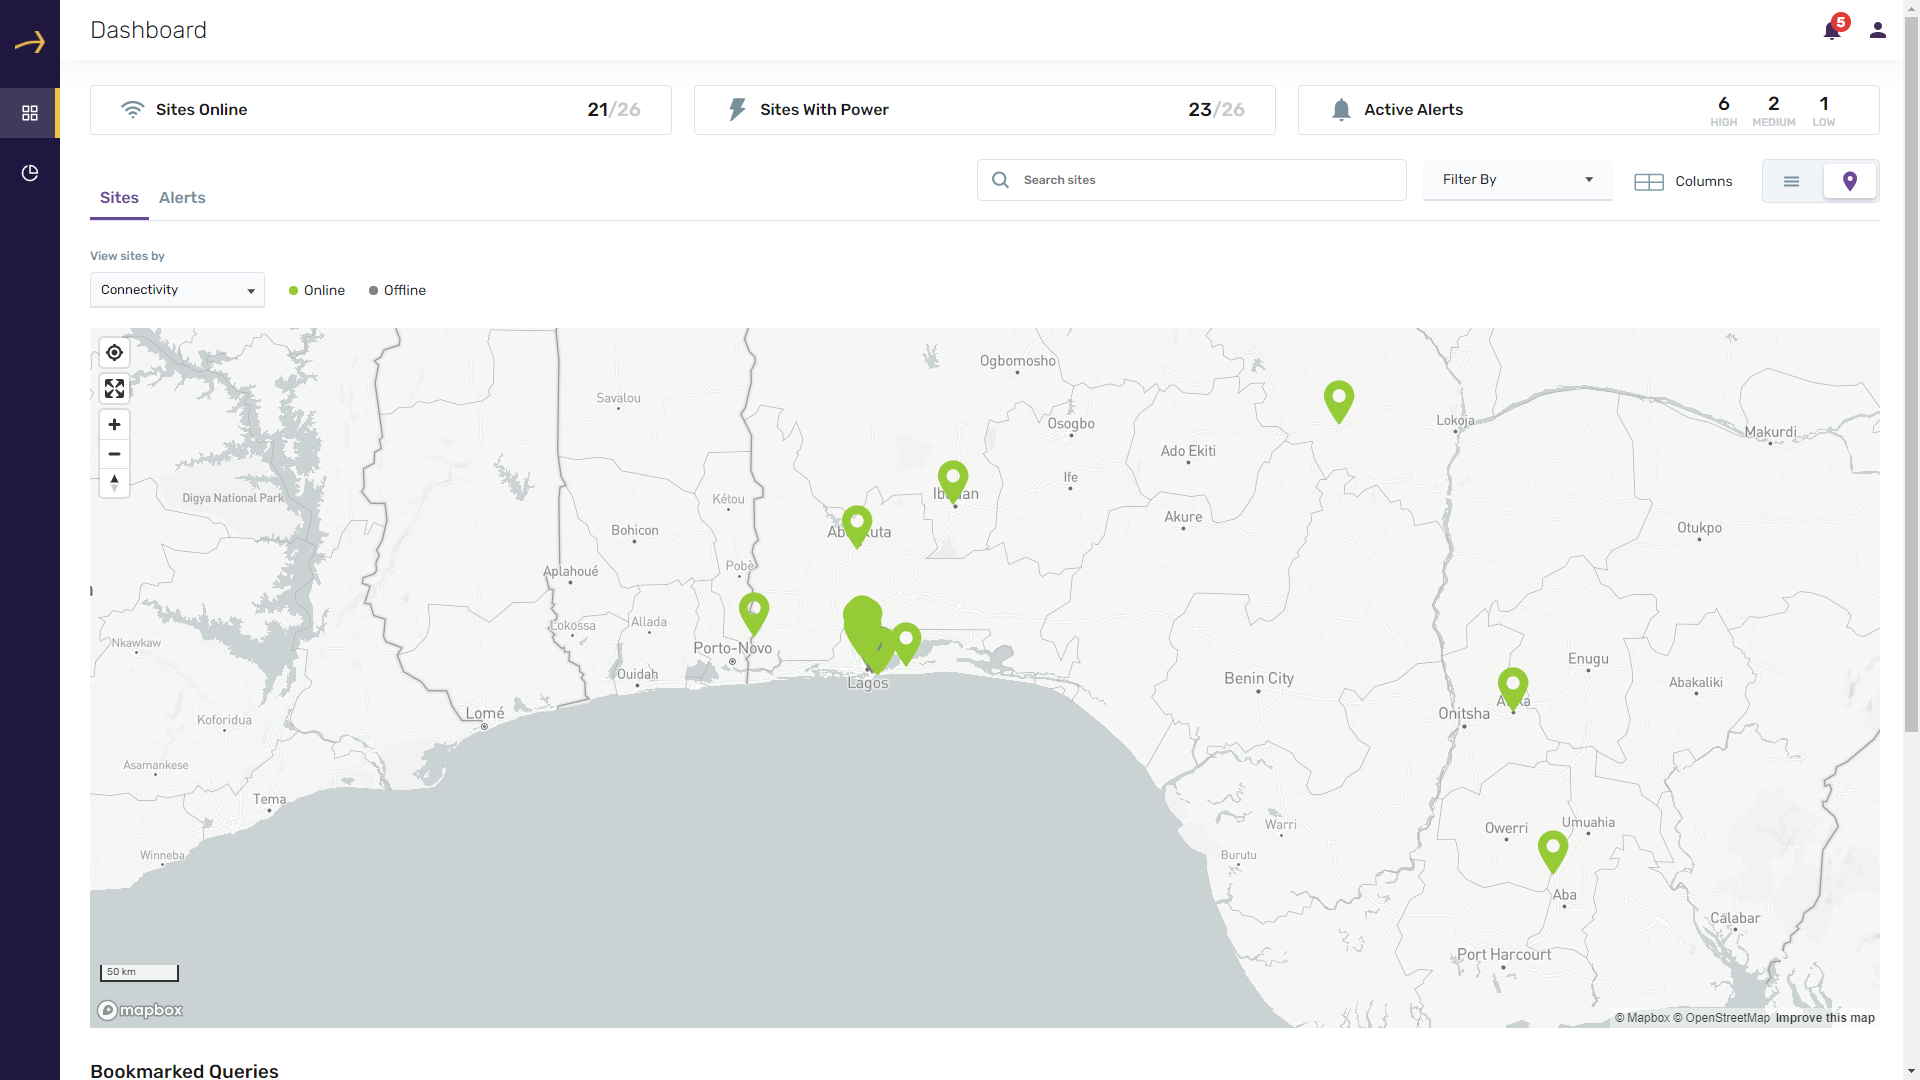The width and height of the screenshot is (1920, 1080).
Task: Open the Sites Online card
Action: point(381,110)
